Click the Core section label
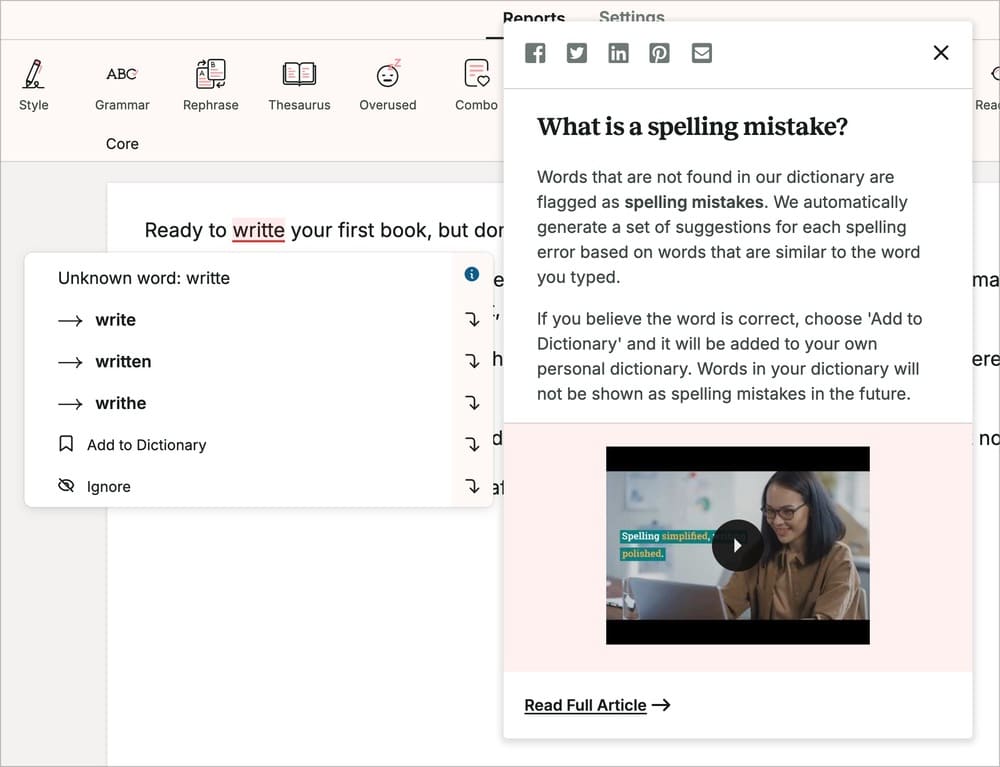This screenshot has width=1000, height=767. [122, 144]
